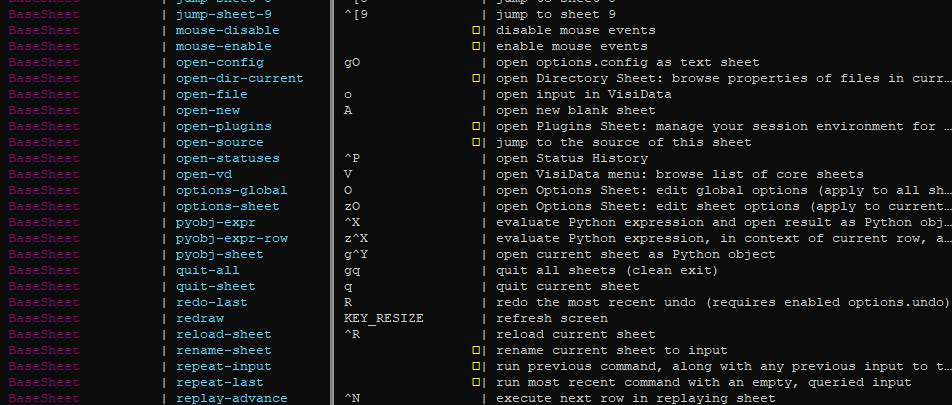This screenshot has width=952, height=405.
Task: Select the 'mouse-enable' command cell
Action: click(x=223, y=46)
